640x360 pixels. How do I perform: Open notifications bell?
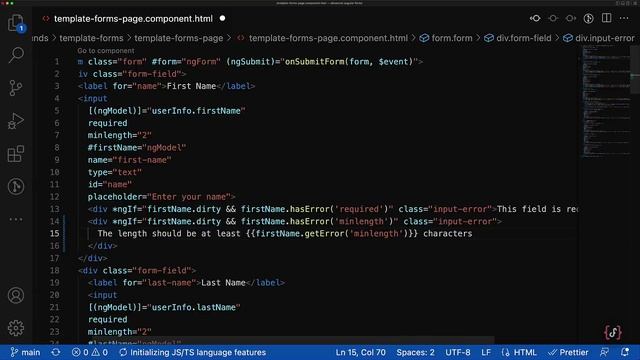(x=625, y=352)
